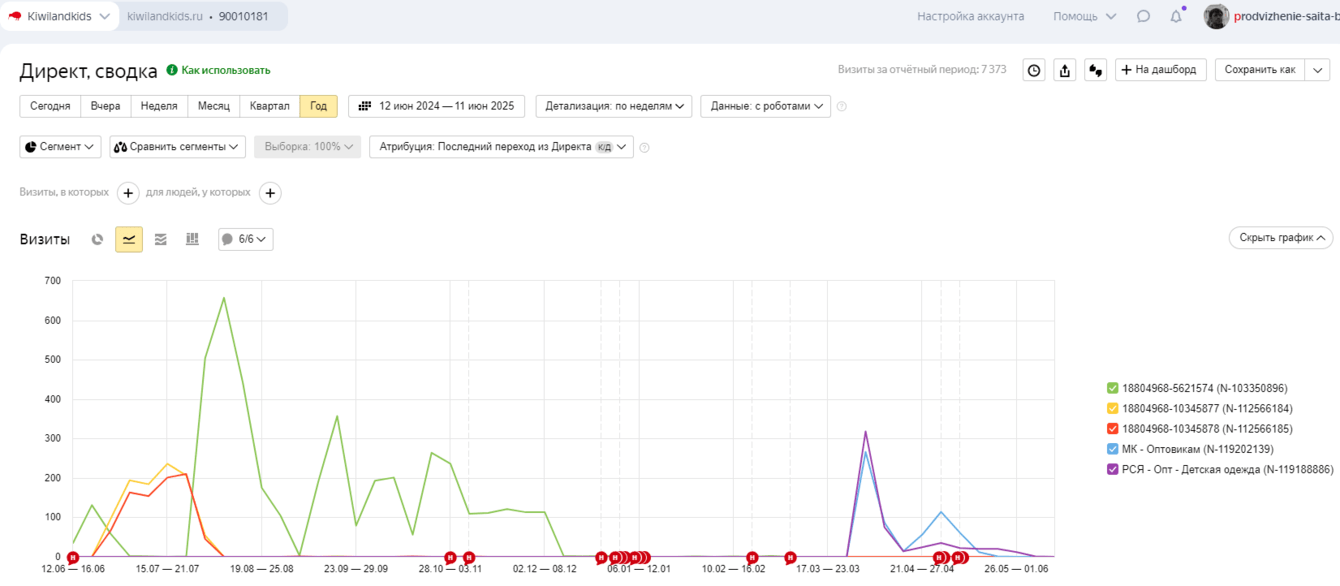The image size is (1340, 586).
Task: Click green line peak near 650 visits
Action: (x=224, y=297)
